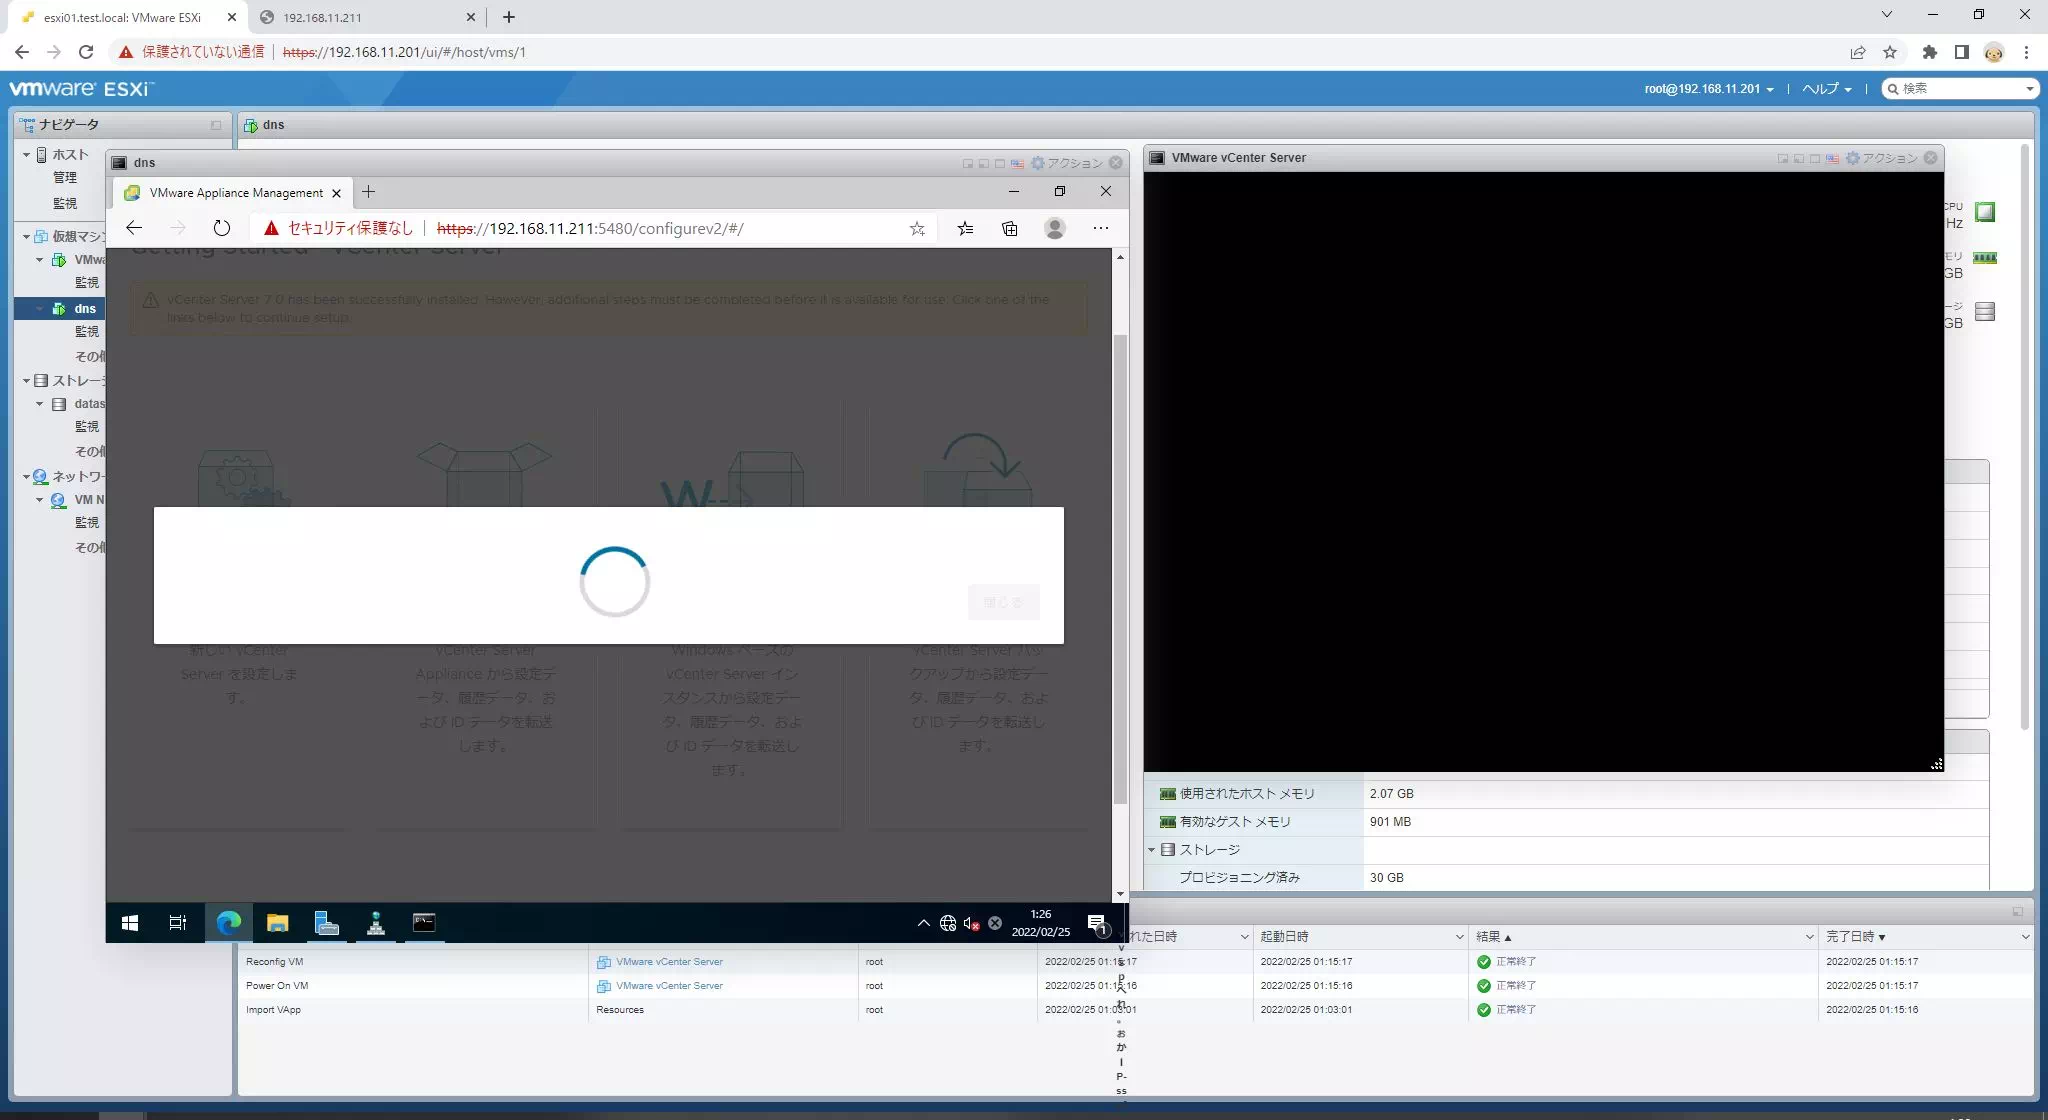Open File Explorer on guest taskbar
2048x1120 pixels.
tap(277, 923)
